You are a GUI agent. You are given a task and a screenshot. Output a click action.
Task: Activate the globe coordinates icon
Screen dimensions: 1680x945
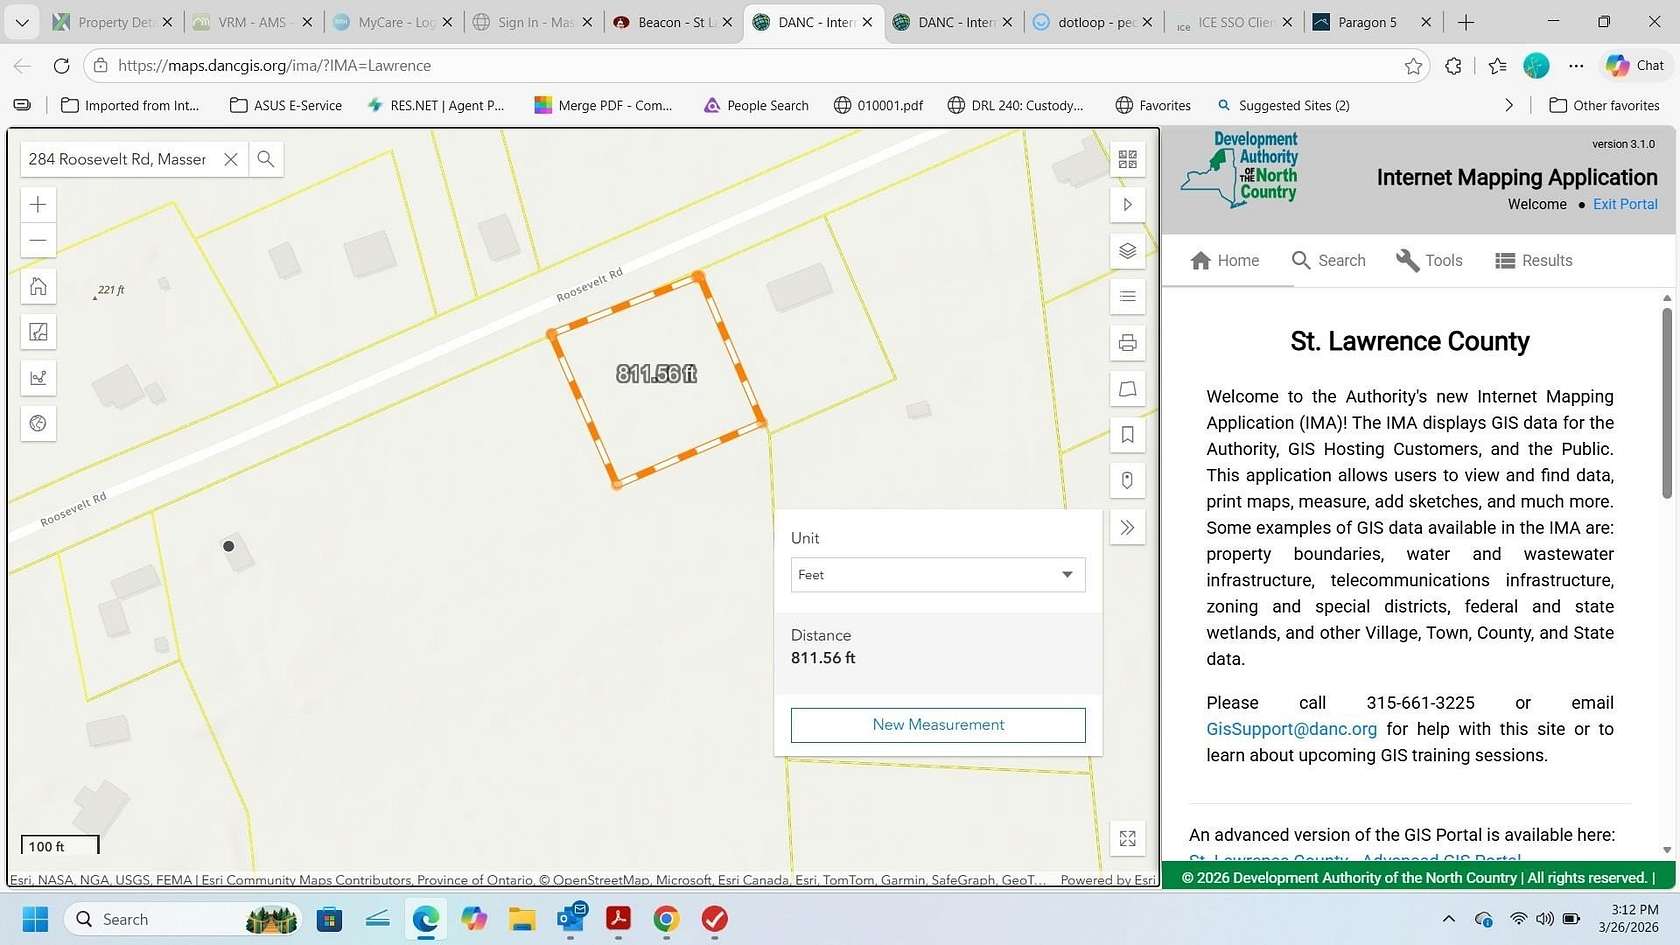pos(38,423)
